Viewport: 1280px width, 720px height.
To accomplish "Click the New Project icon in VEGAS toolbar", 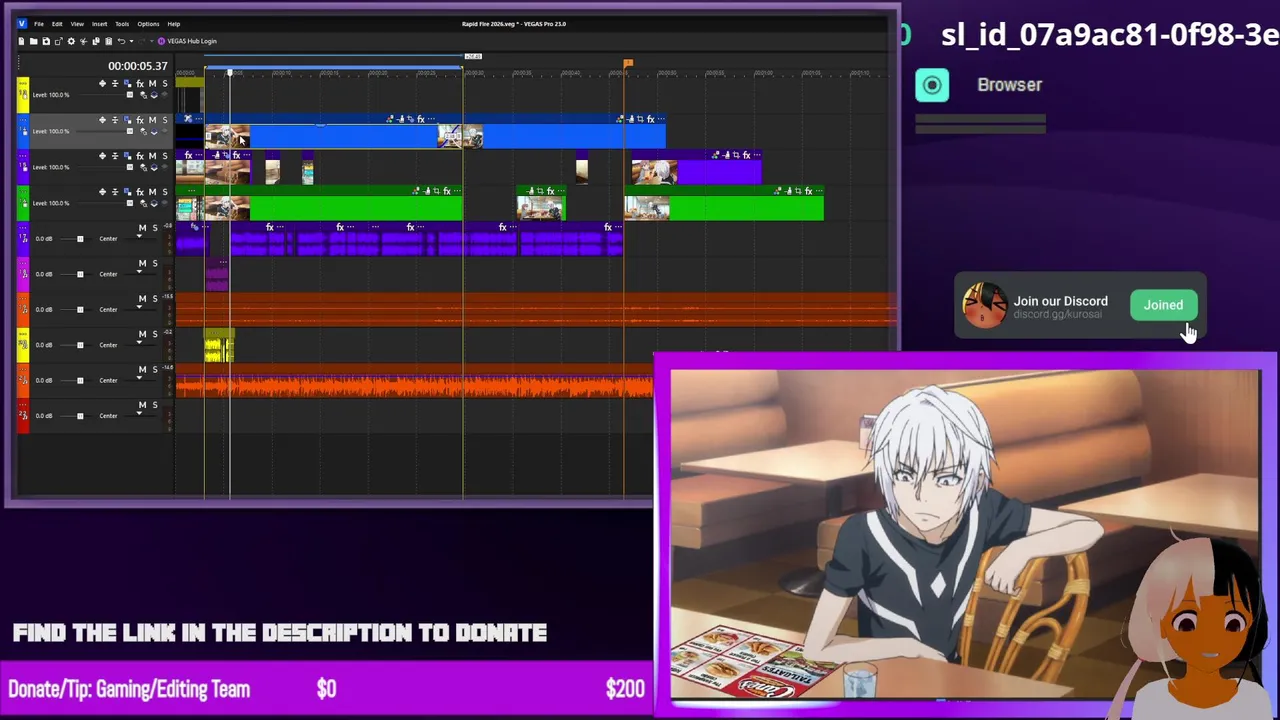I will click(21, 41).
